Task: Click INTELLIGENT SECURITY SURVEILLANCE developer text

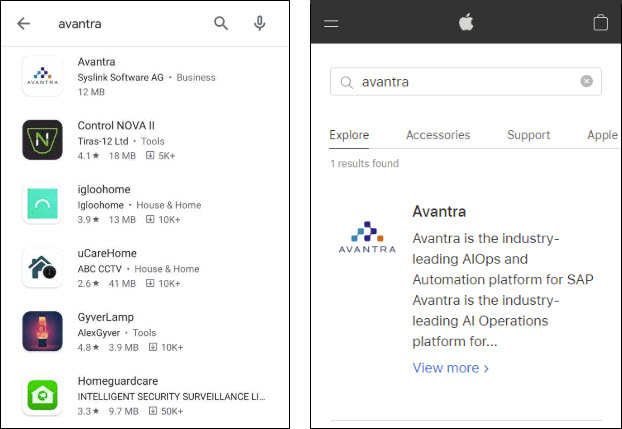Action: (x=171, y=397)
